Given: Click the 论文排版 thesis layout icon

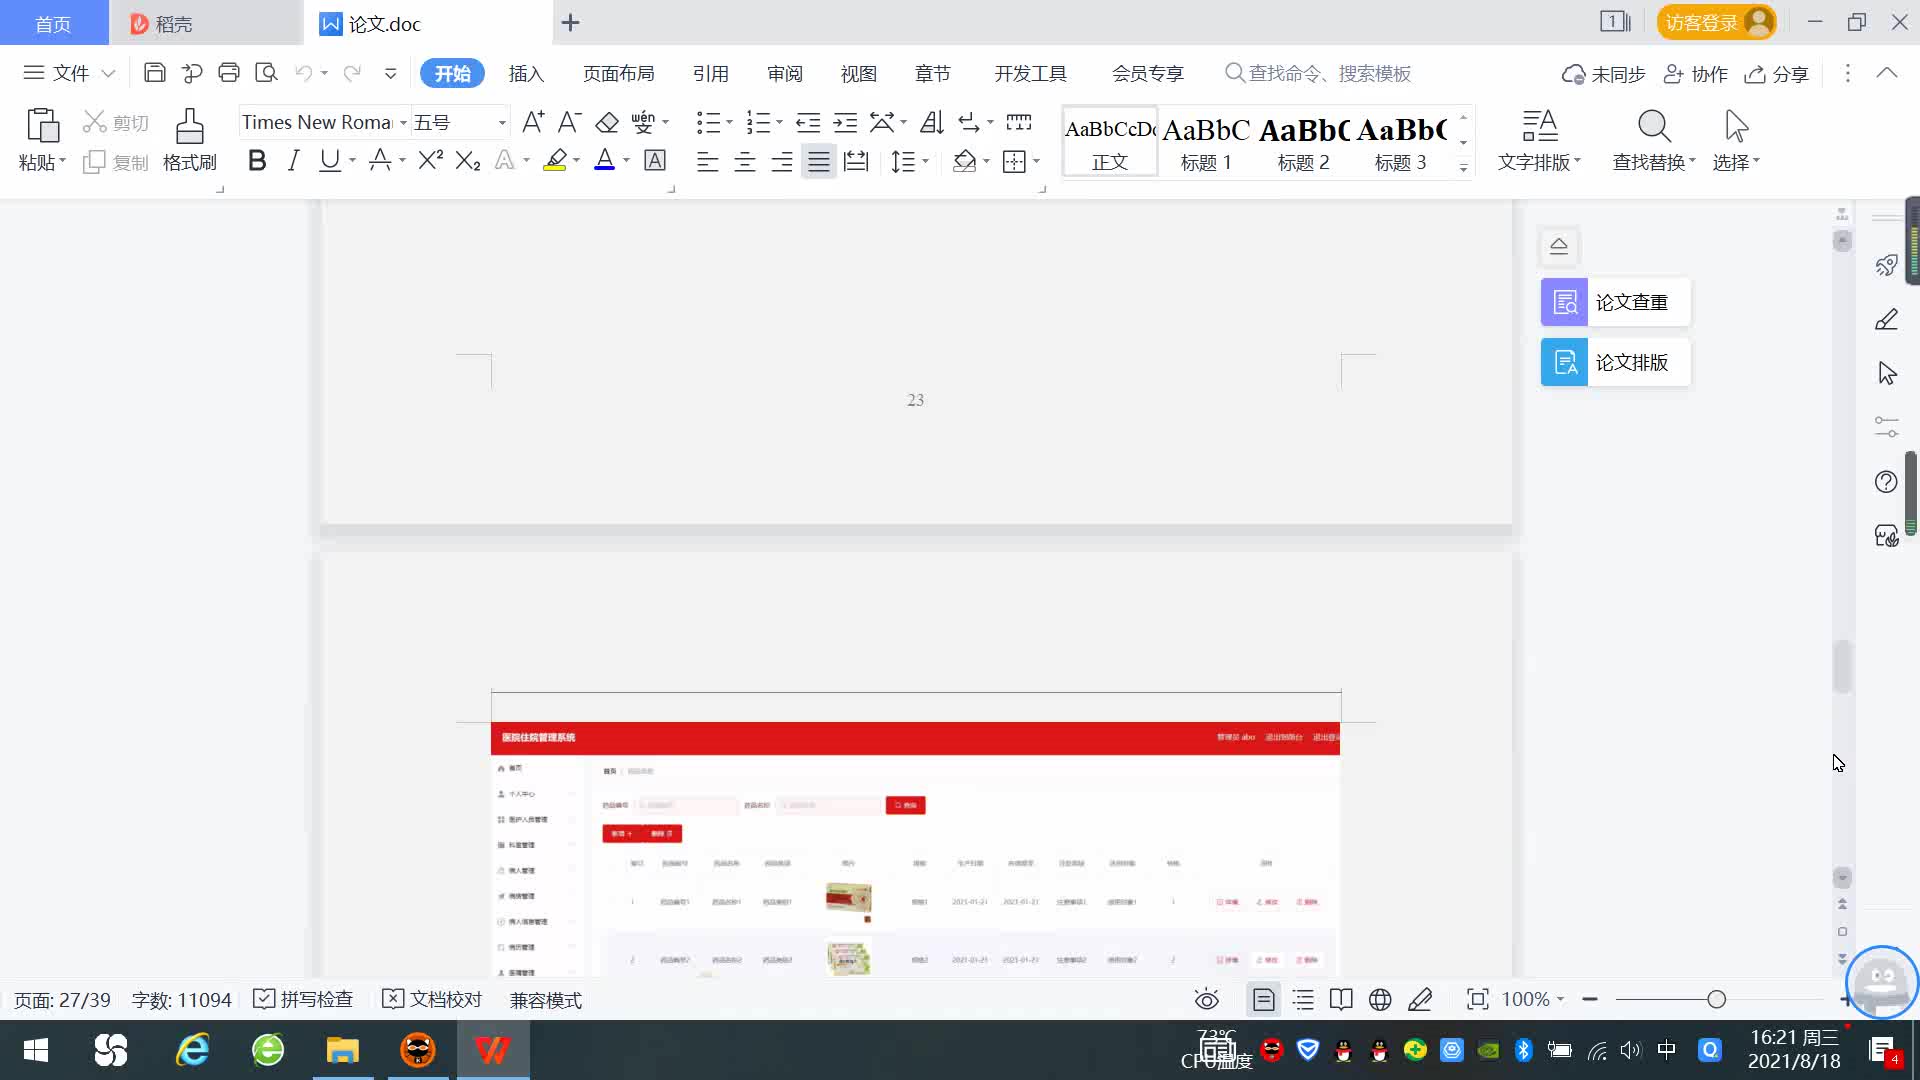Looking at the screenshot, I should click(x=1564, y=362).
